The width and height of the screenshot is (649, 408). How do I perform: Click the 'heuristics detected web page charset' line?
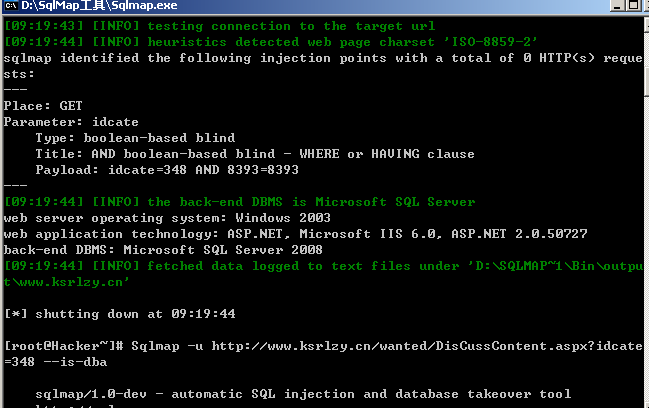tap(271, 42)
